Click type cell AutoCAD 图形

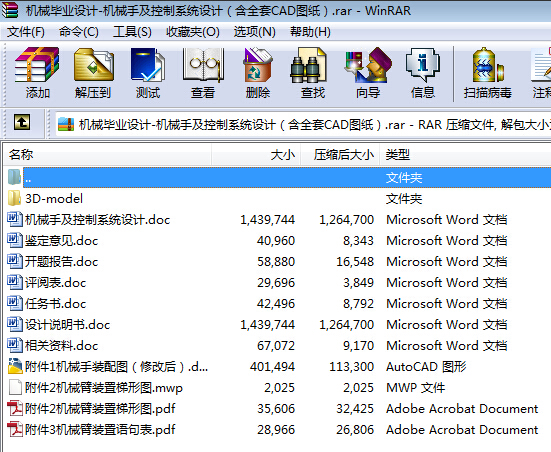426,367
